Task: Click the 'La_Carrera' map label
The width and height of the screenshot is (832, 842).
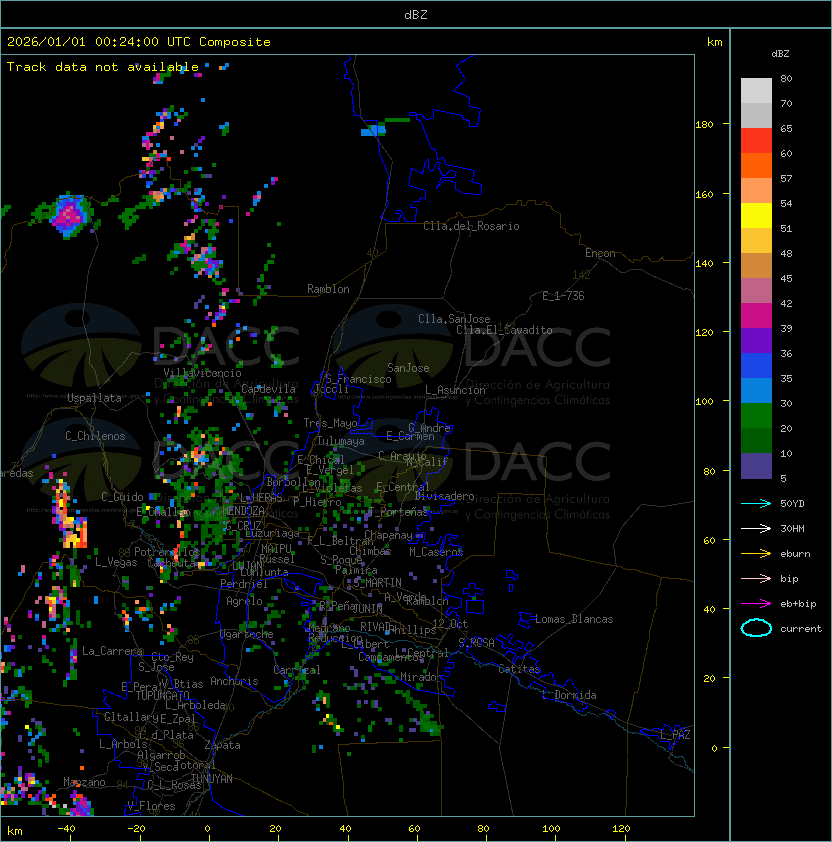Action: coord(112,651)
